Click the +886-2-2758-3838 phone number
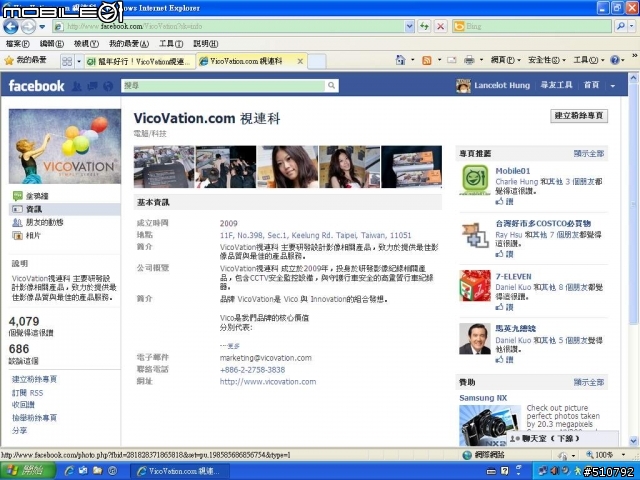The image size is (640, 480). click(x=252, y=370)
